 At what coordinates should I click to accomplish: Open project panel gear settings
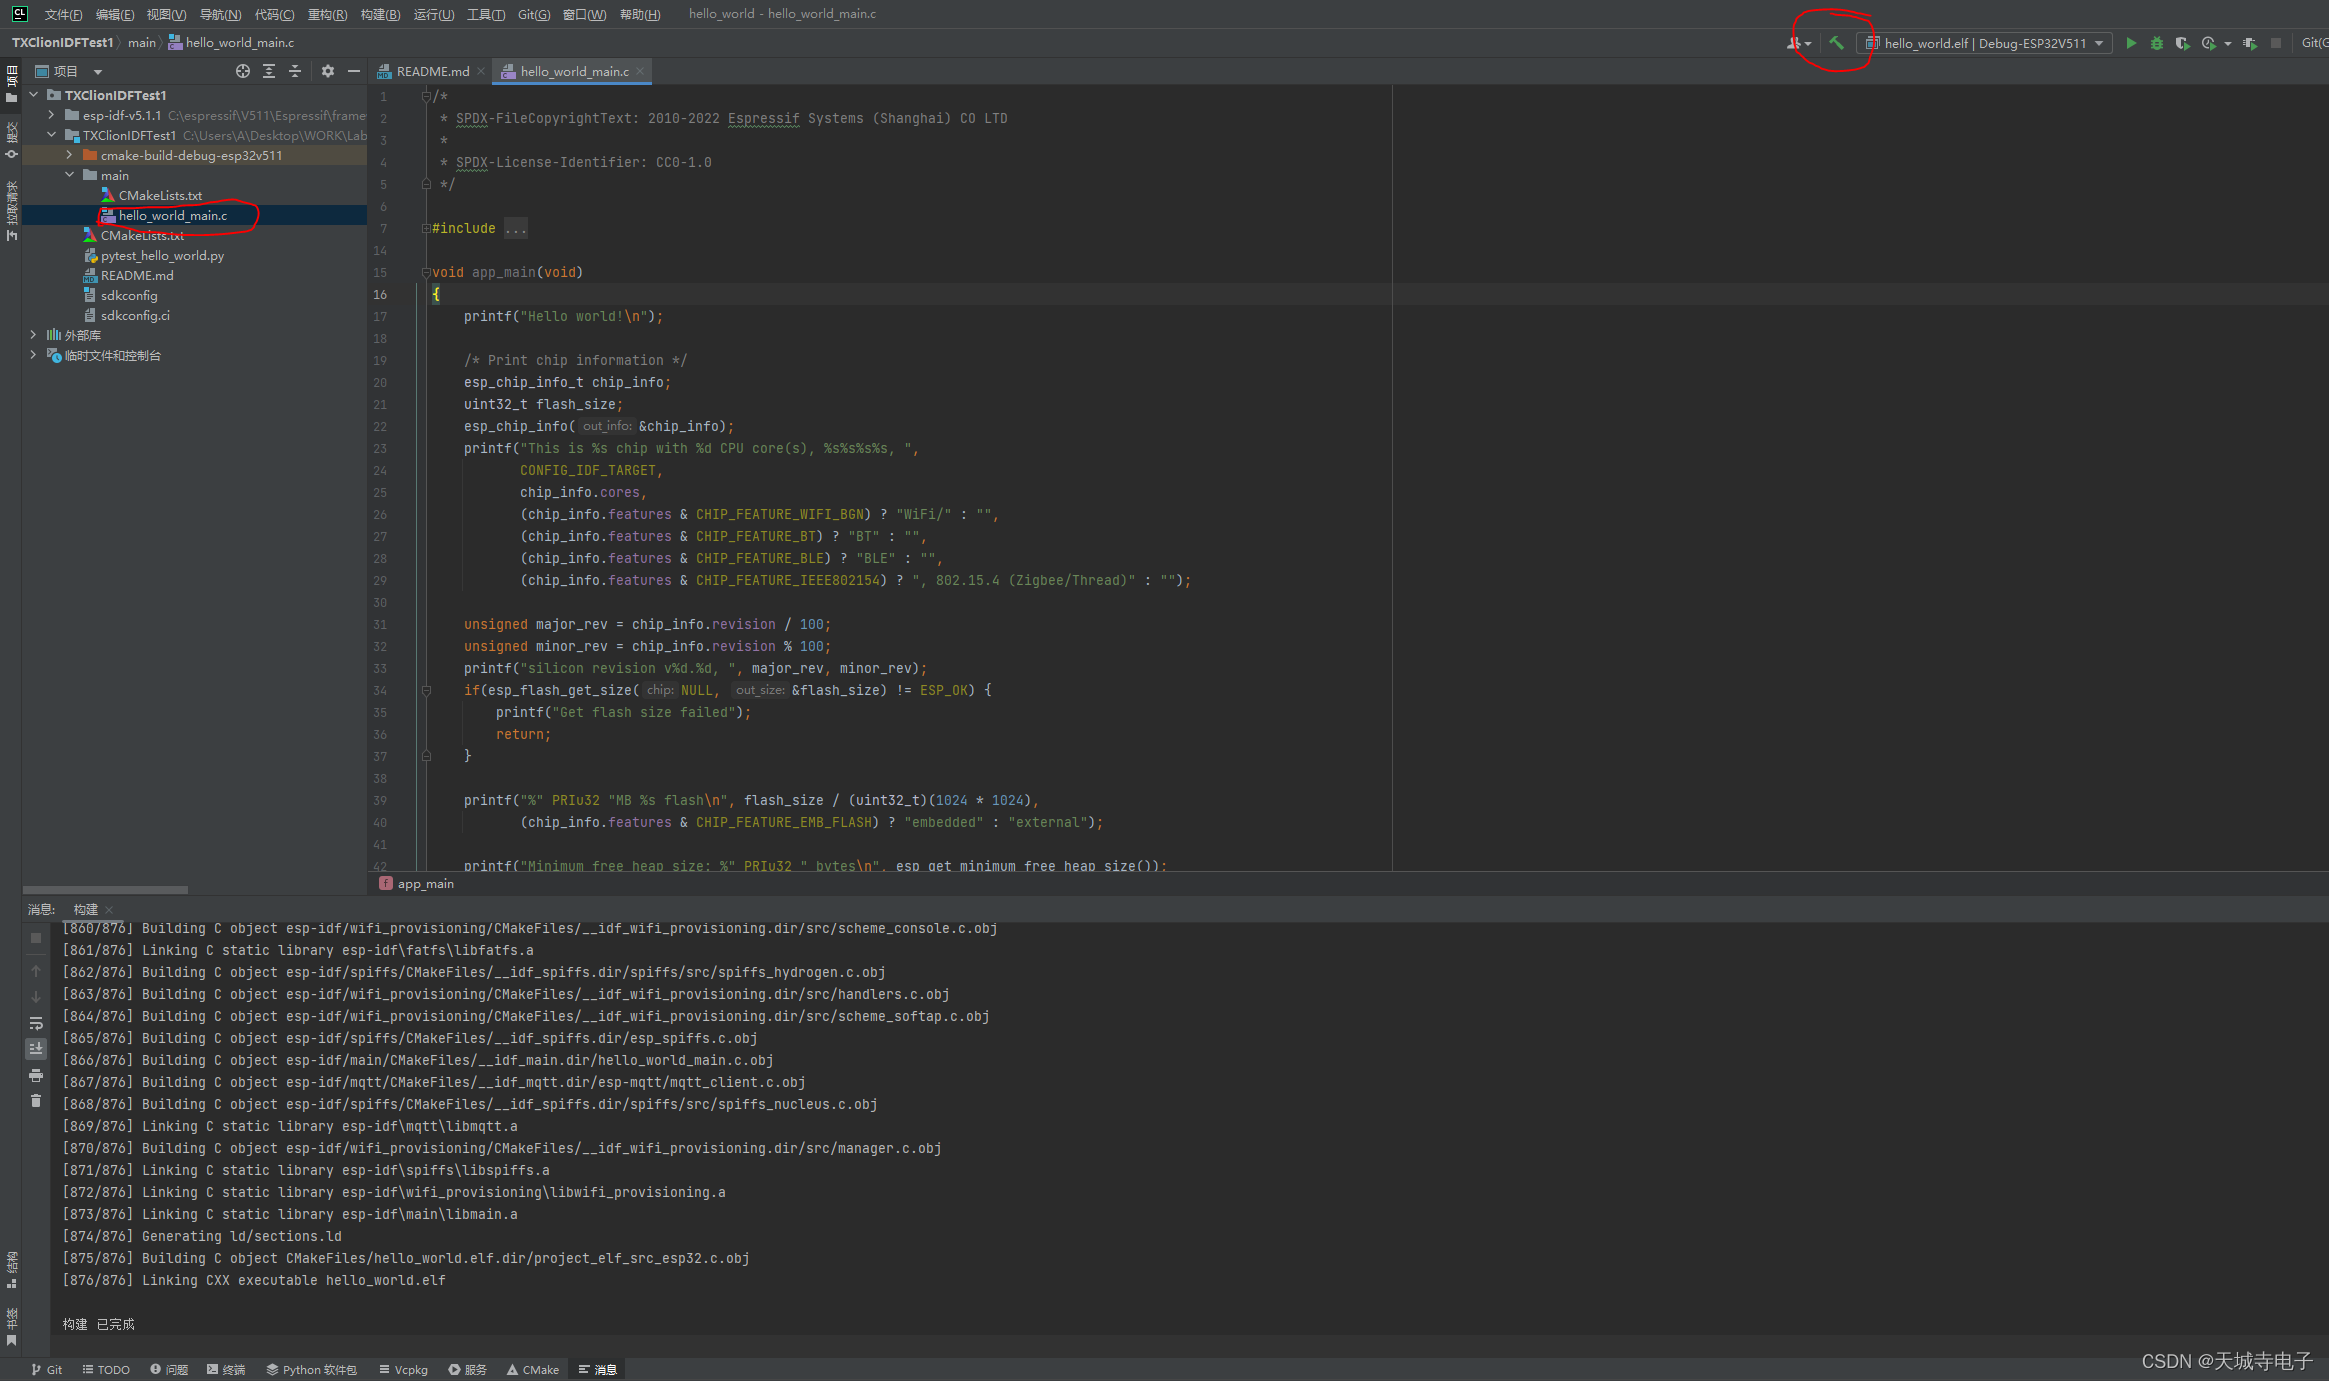[328, 71]
